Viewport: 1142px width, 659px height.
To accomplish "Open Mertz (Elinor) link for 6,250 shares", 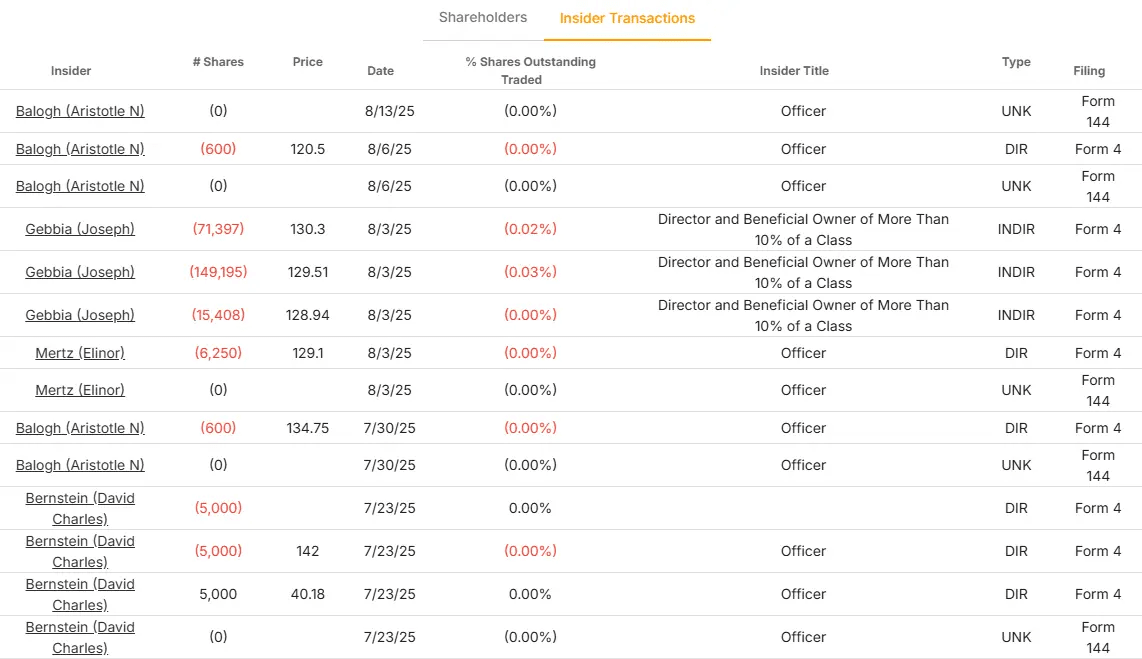I will pos(80,353).
